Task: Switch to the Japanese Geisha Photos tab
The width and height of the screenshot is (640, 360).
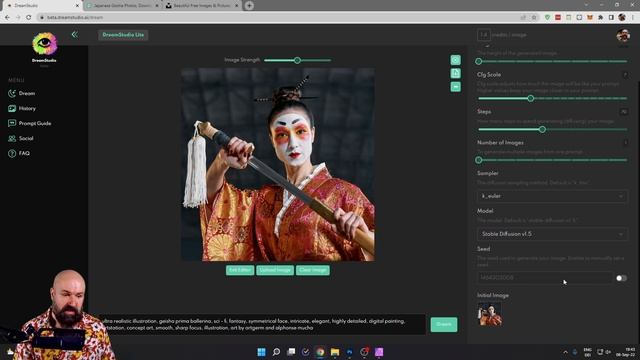Action: coord(123,6)
